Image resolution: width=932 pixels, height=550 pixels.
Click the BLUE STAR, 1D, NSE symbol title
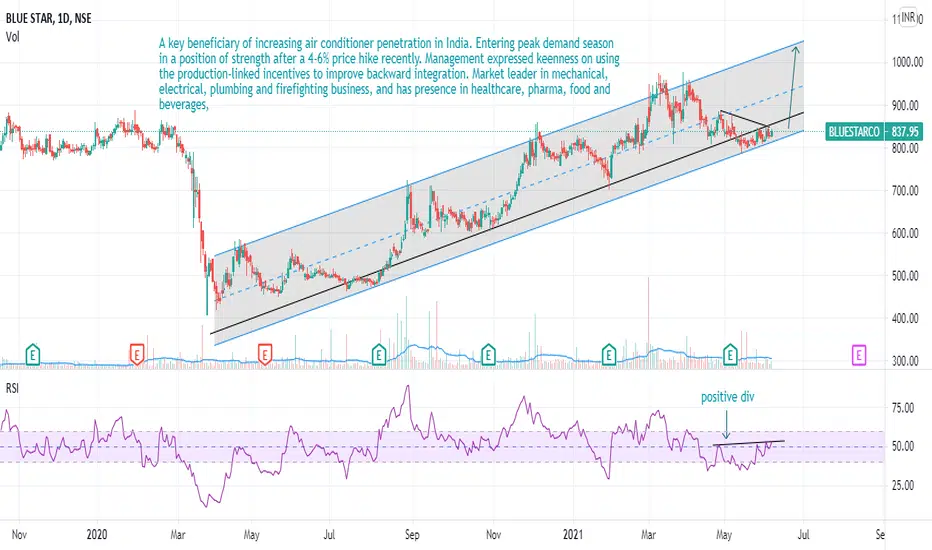tap(49, 18)
